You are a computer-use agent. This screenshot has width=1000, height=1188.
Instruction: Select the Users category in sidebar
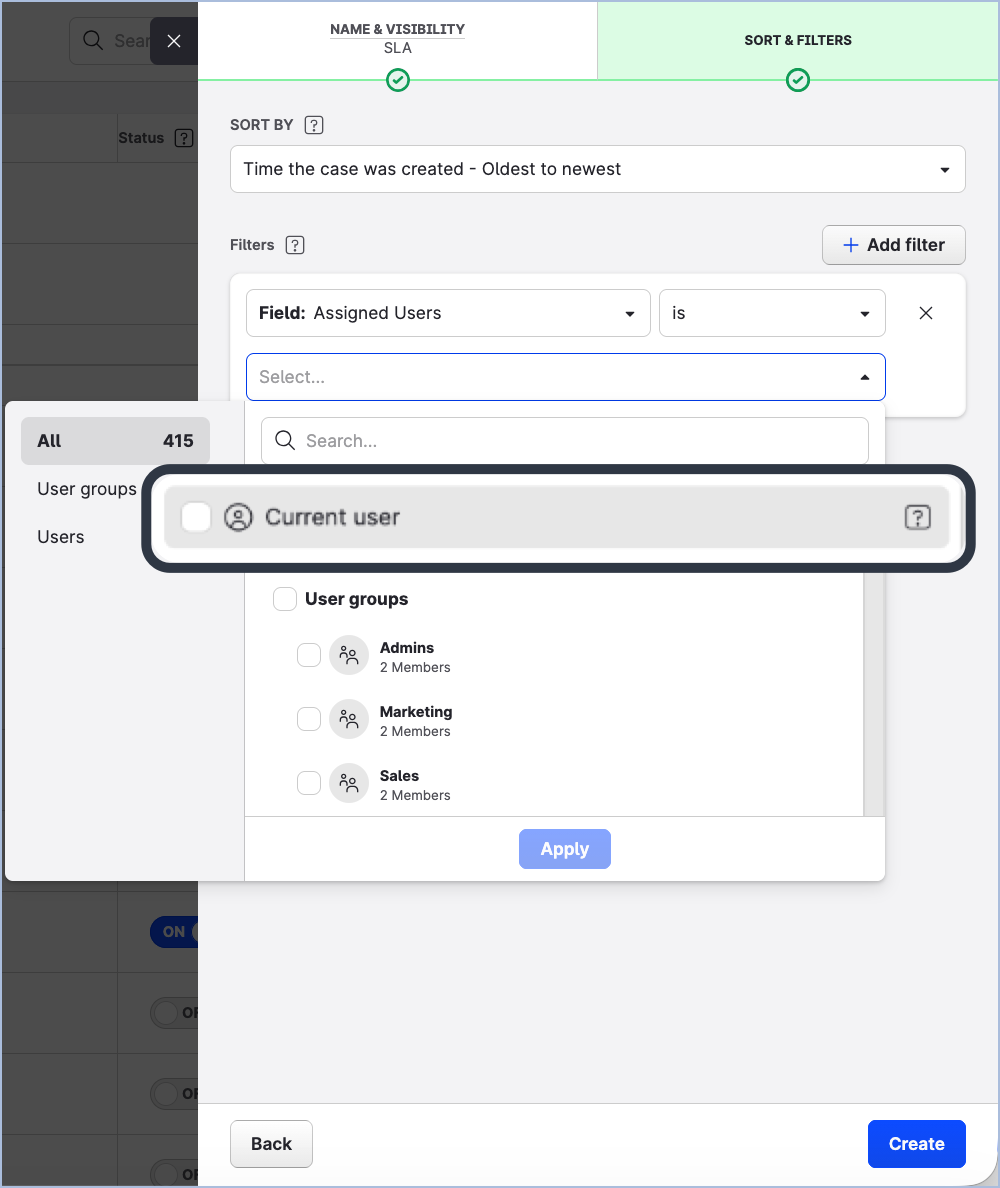[x=61, y=537]
